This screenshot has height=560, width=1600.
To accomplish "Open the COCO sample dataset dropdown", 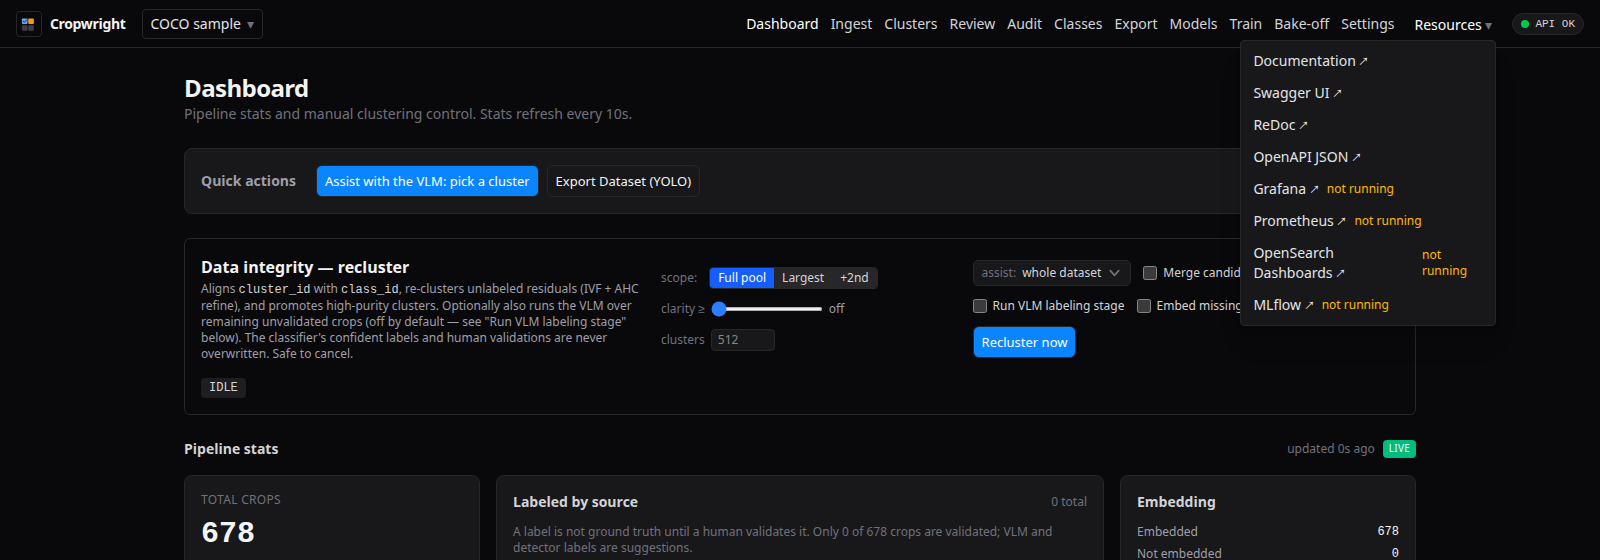I will point(202,24).
